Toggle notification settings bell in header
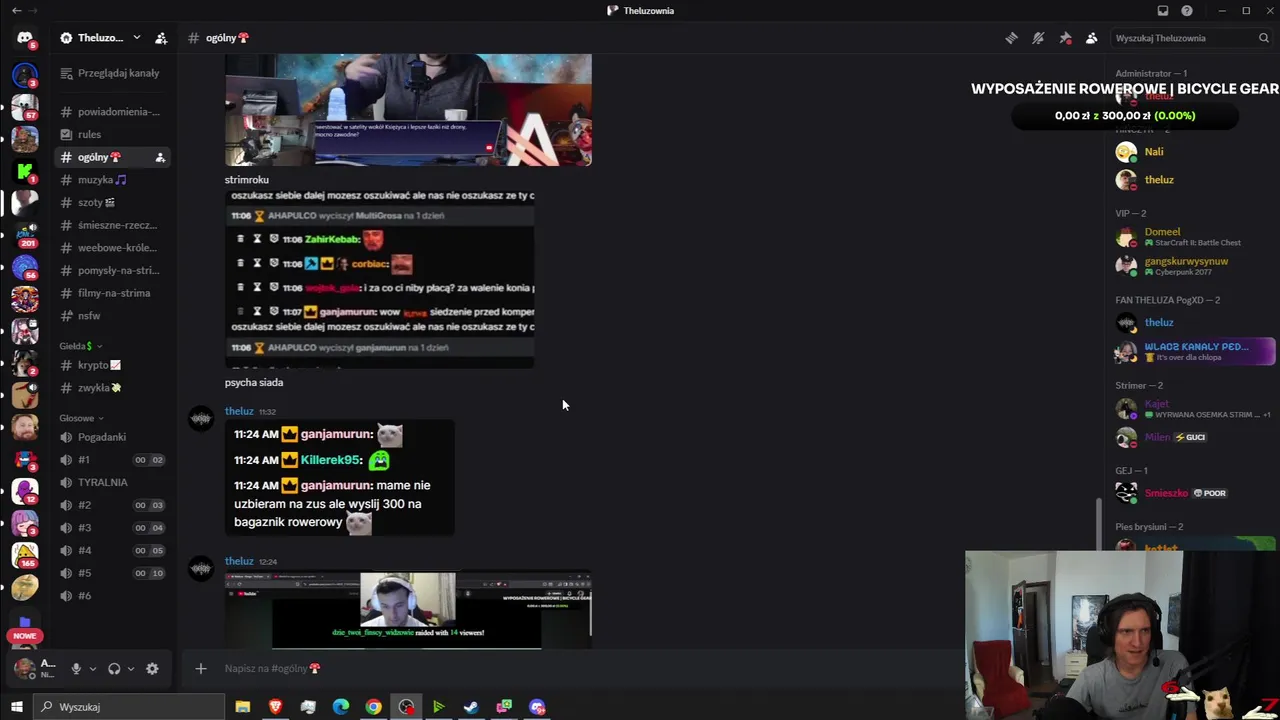The image size is (1280, 720). click(x=1038, y=38)
